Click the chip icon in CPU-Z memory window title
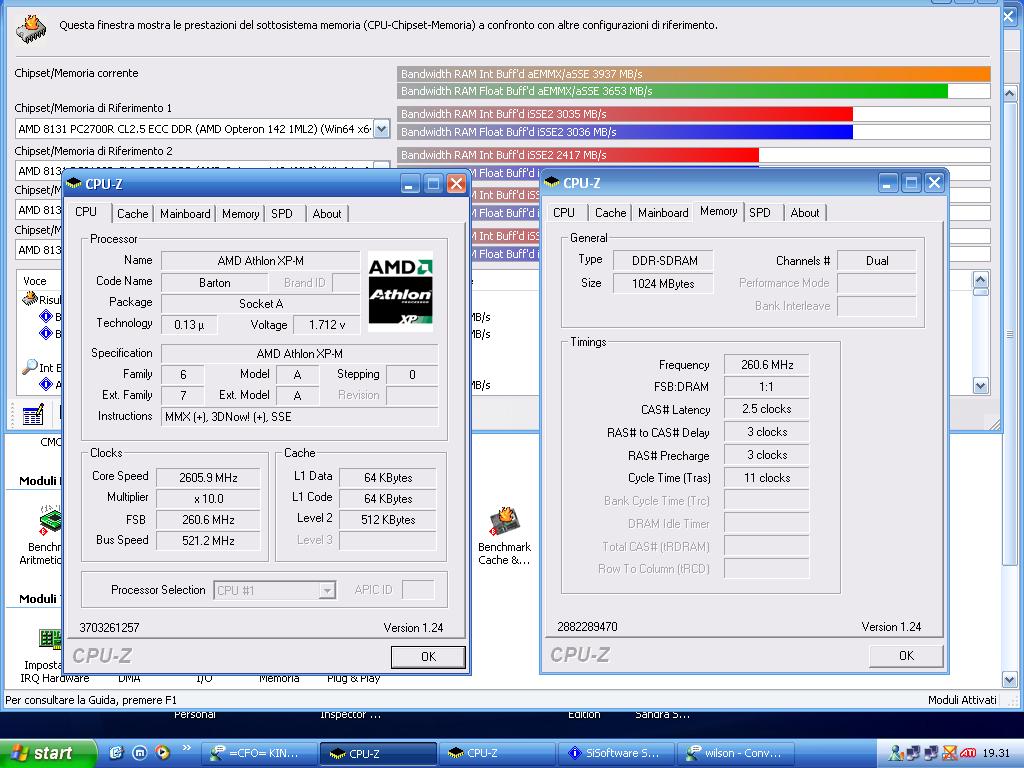This screenshot has height=768, width=1024. pos(552,182)
